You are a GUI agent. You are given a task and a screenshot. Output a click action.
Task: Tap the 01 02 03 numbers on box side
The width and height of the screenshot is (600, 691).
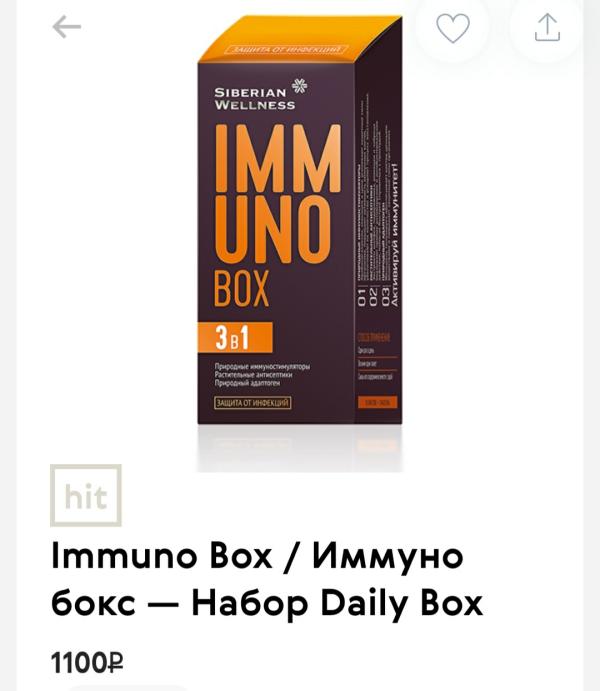tap(373, 296)
